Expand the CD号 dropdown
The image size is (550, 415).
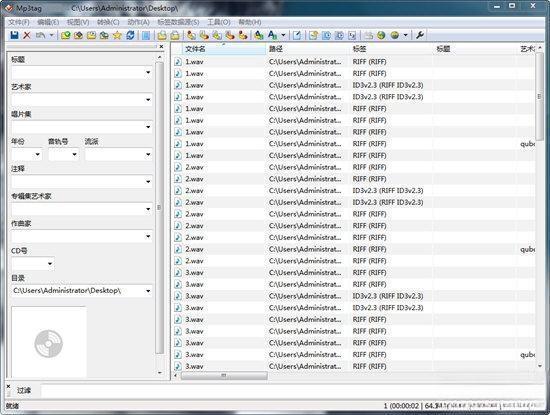50,264
